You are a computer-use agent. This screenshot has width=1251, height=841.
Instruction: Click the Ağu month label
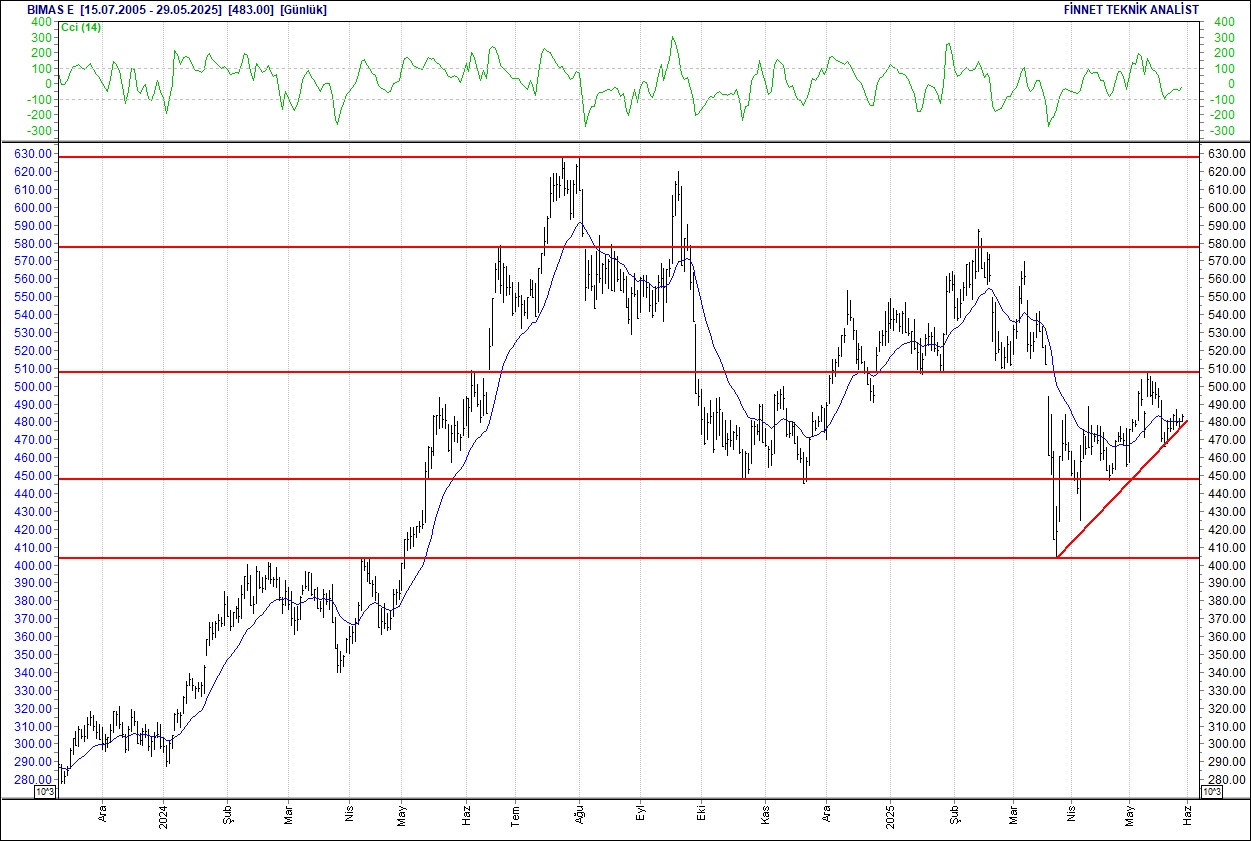pos(579,816)
